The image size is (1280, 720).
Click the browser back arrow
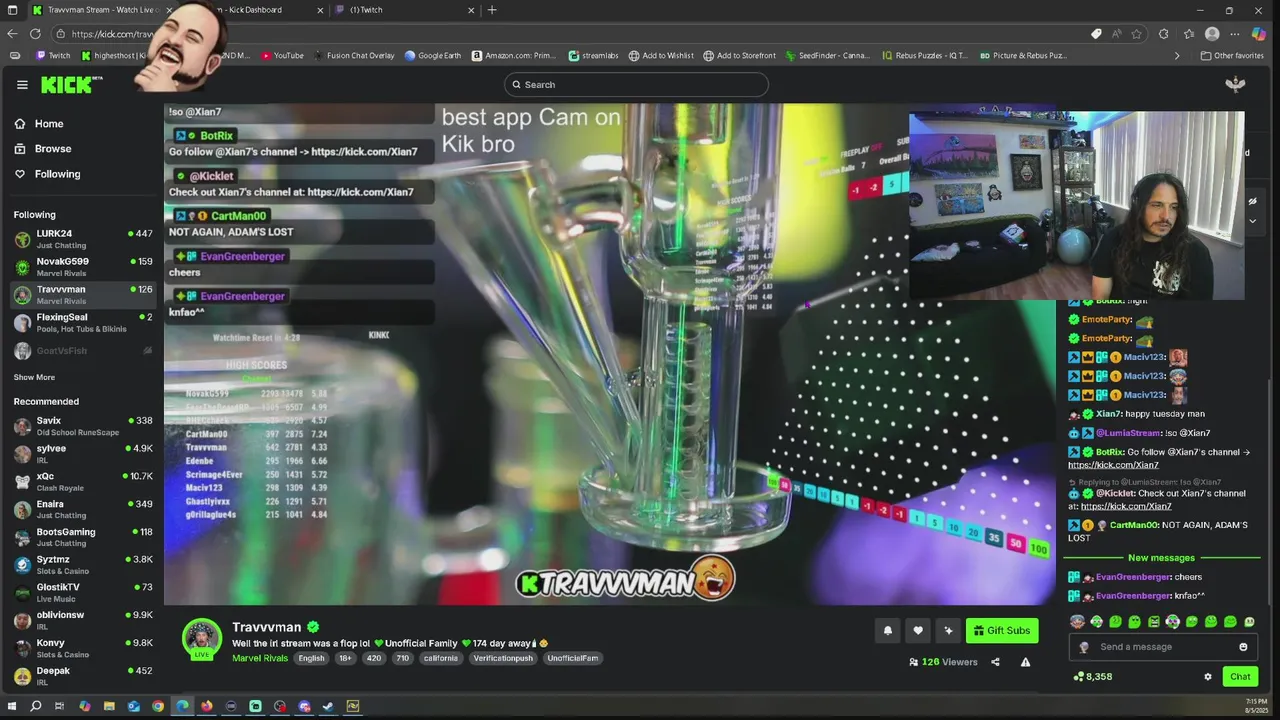(x=12, y=34)
